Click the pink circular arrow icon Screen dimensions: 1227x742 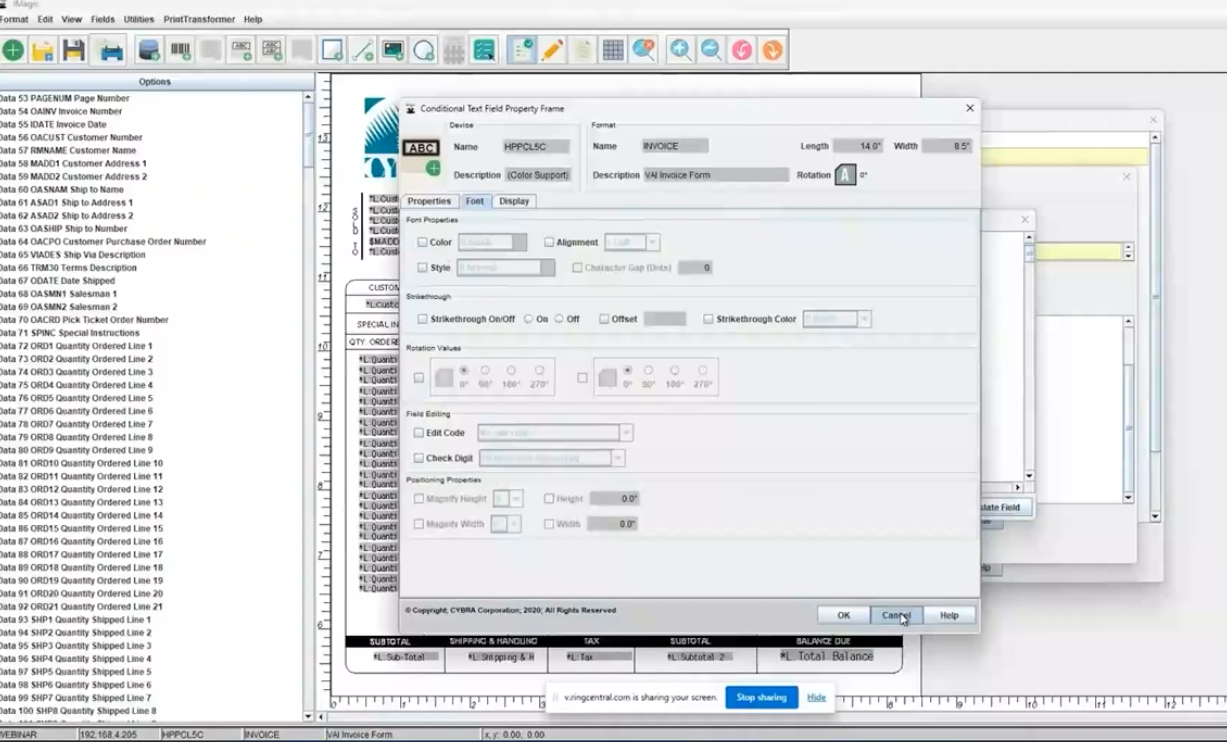(742, 50)
